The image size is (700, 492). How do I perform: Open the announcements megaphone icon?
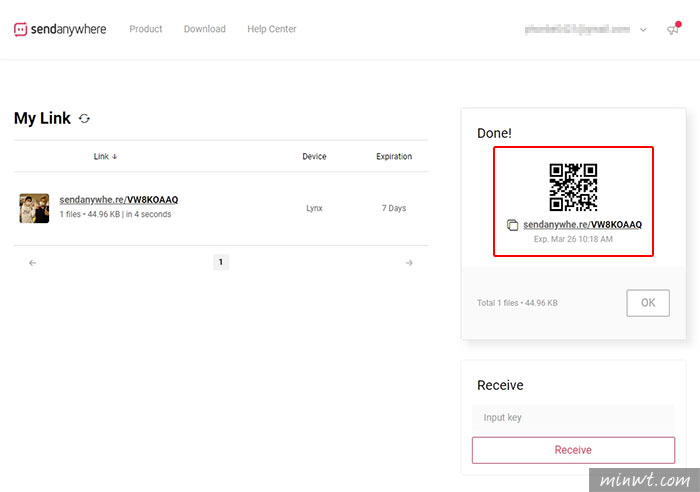tap(673, 29)
